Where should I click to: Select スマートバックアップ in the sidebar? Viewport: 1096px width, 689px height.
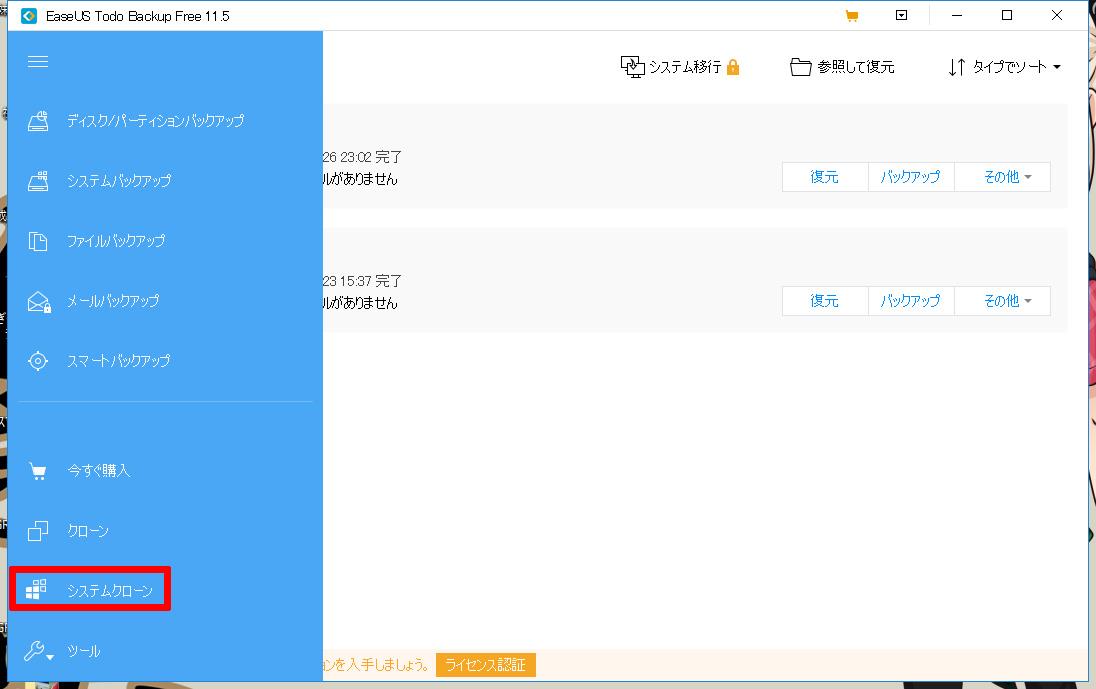(118, 361)
